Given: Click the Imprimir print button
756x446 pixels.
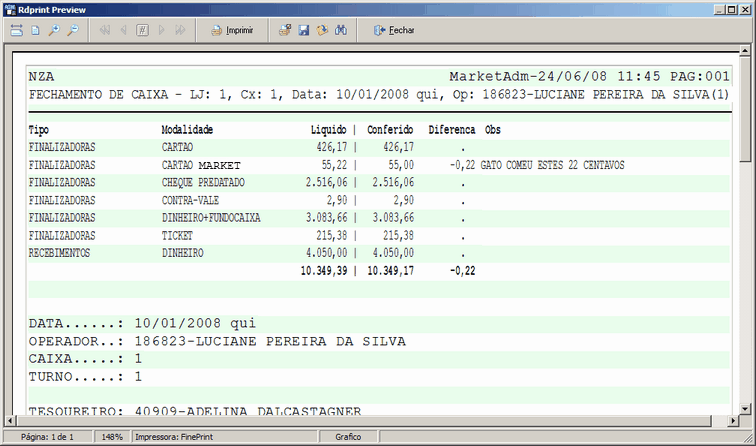Looking at the screenshot, I should [x=232, y=30].
